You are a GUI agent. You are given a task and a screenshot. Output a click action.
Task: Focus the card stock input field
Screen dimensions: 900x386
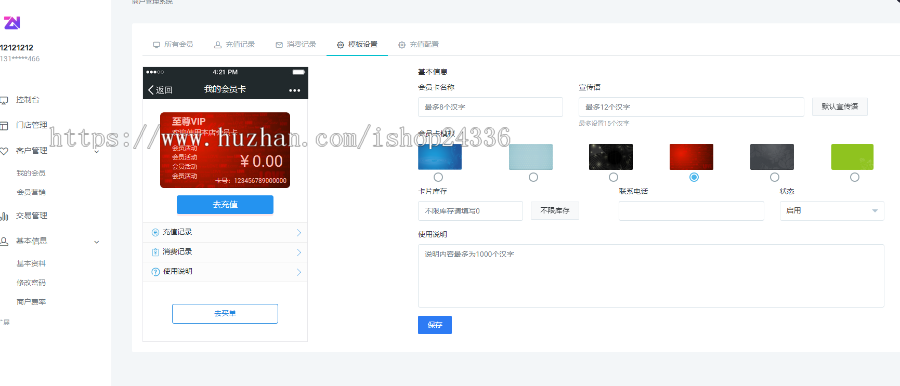click(x=471, y=211)
